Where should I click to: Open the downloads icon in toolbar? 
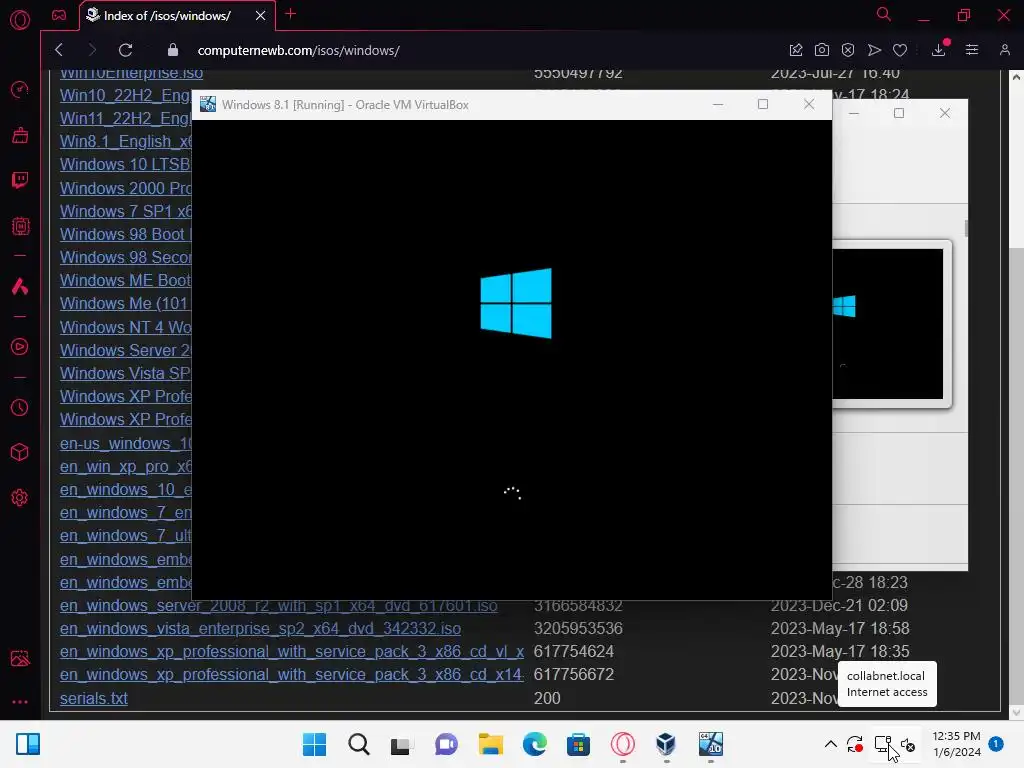(x=938, y=50)
